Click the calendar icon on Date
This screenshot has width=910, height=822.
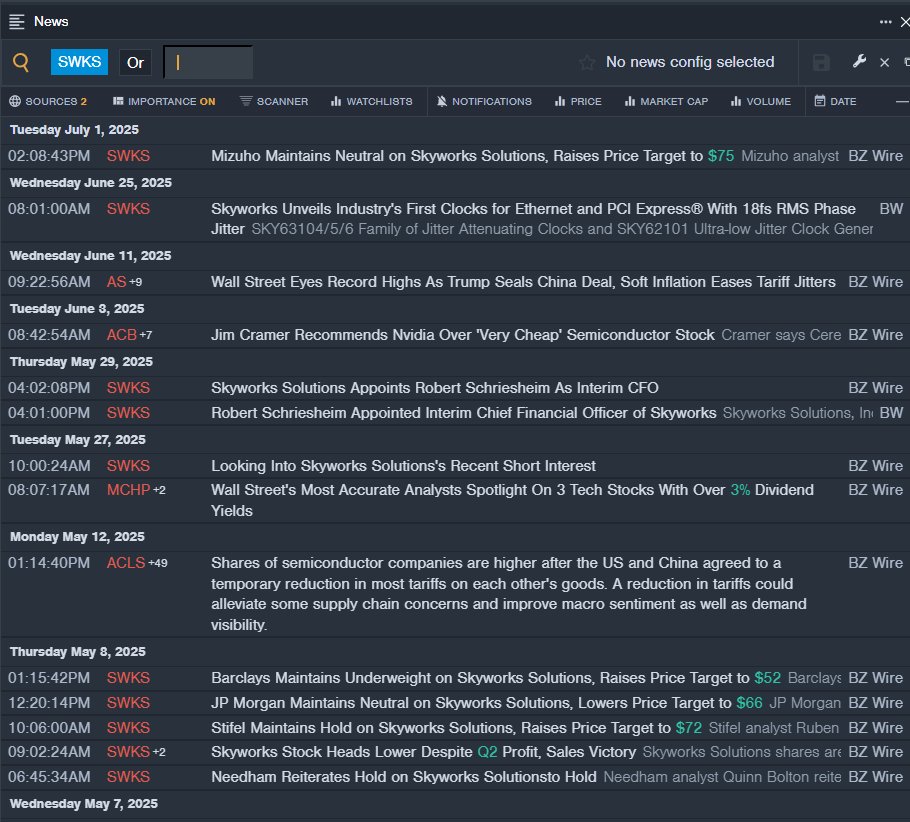click(819, 101)
